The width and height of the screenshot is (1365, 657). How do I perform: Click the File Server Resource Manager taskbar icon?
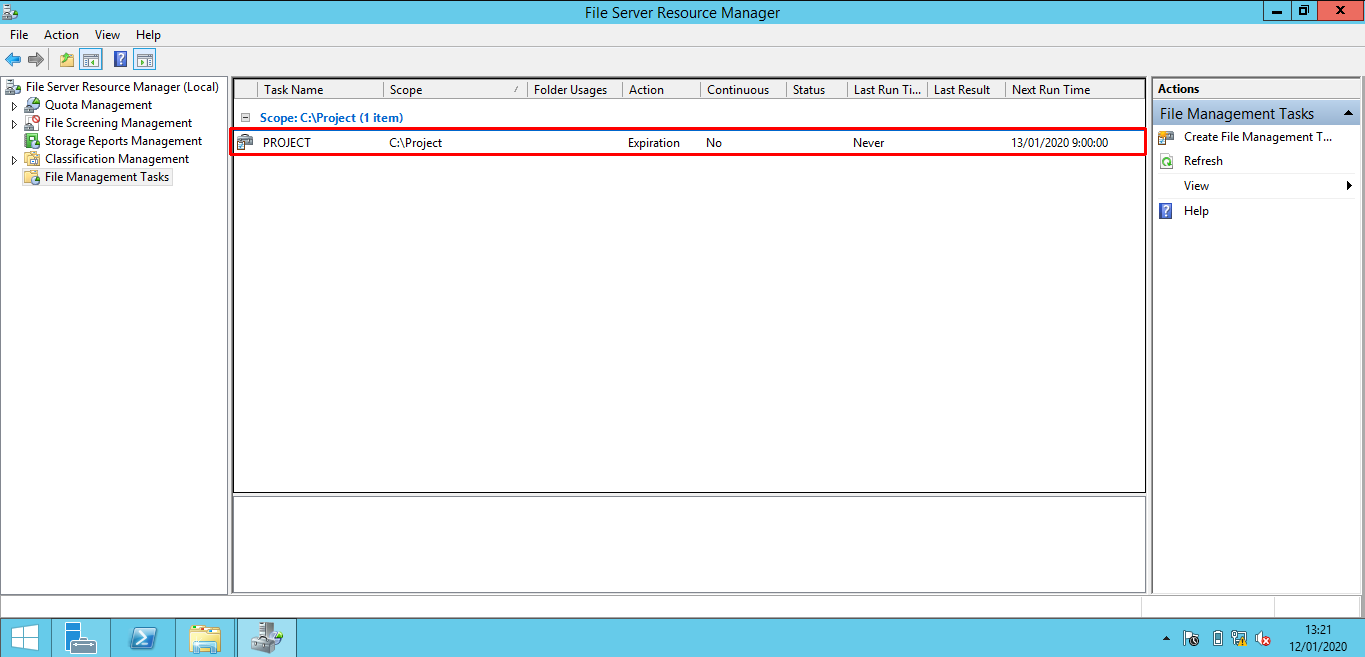click(x=267, y=638)
